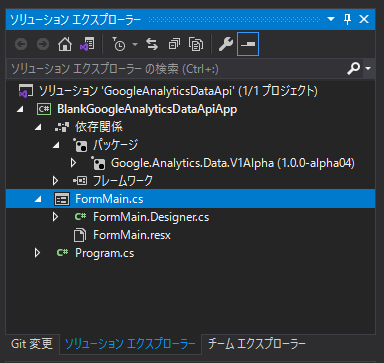
Task: Select the 依存関係 tree item
Action: [99, 127]
